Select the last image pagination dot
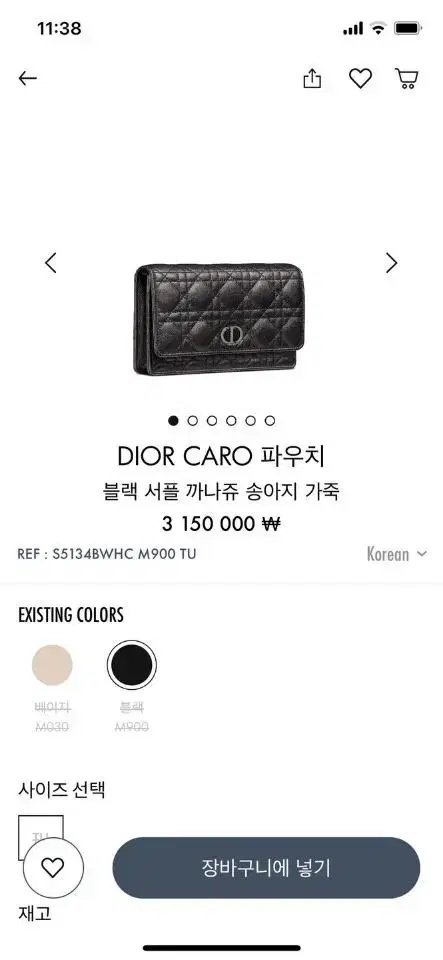Image resolution: width=443 pixels, height=960 pixels. tap(270, 421)
